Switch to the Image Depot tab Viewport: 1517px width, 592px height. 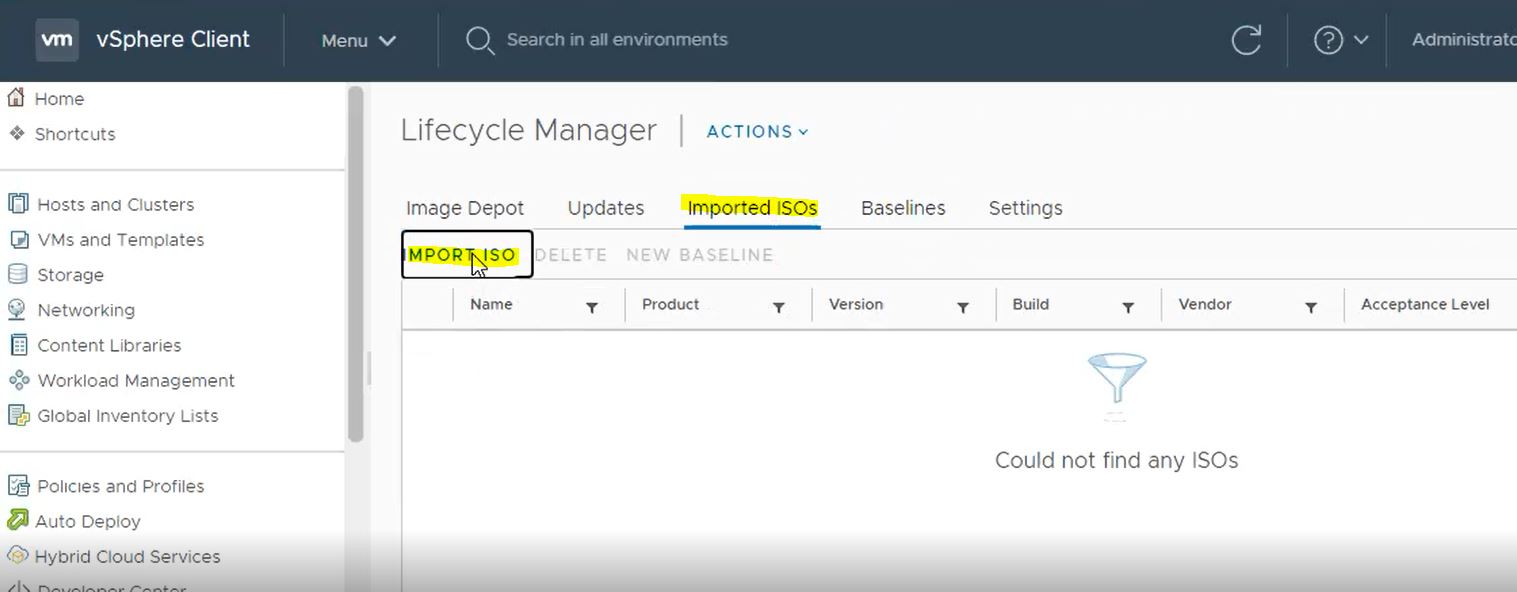pyautogui.click(x=465, y=208)
